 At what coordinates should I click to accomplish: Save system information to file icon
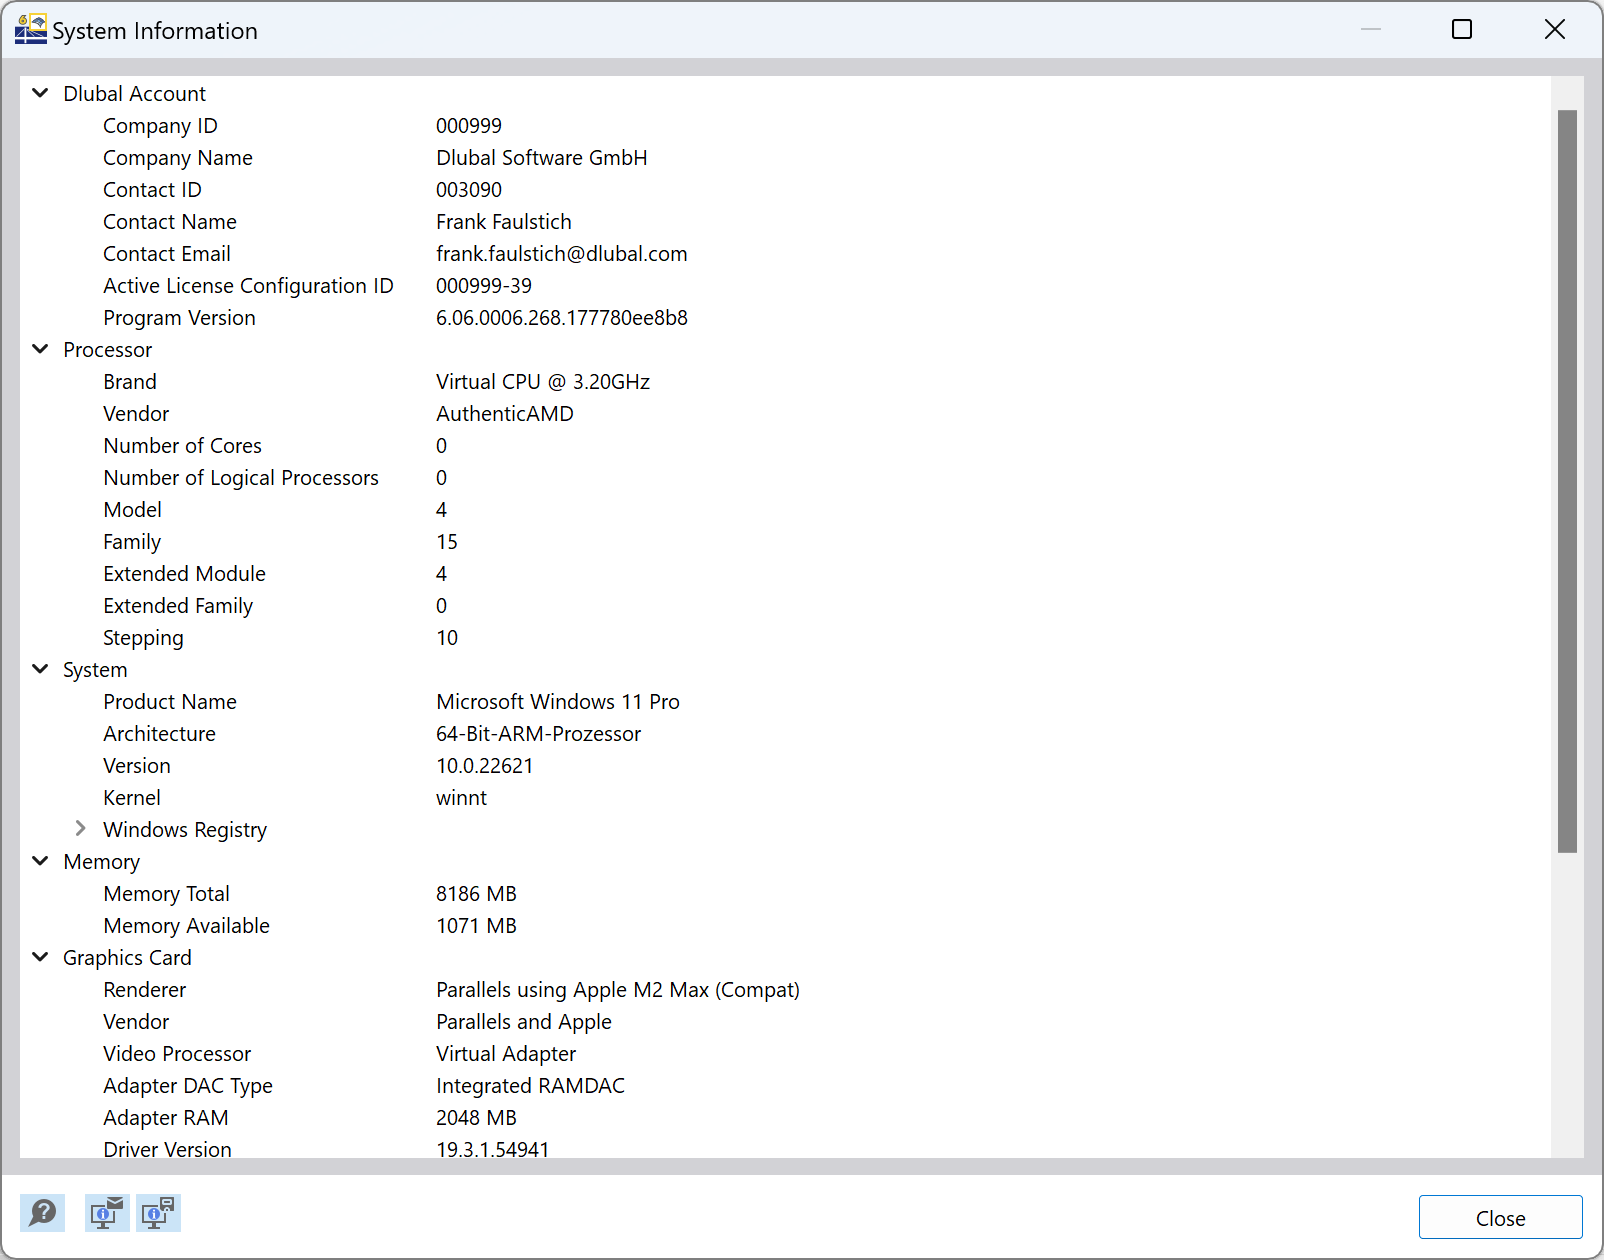(x=158, y=1213)
